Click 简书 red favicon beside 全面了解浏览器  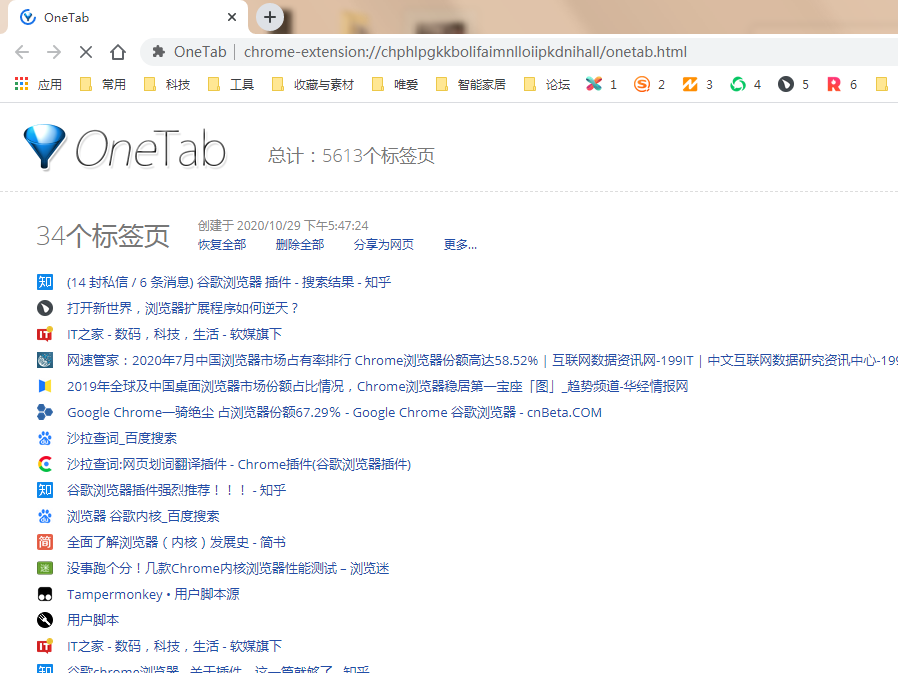(45, 542)
